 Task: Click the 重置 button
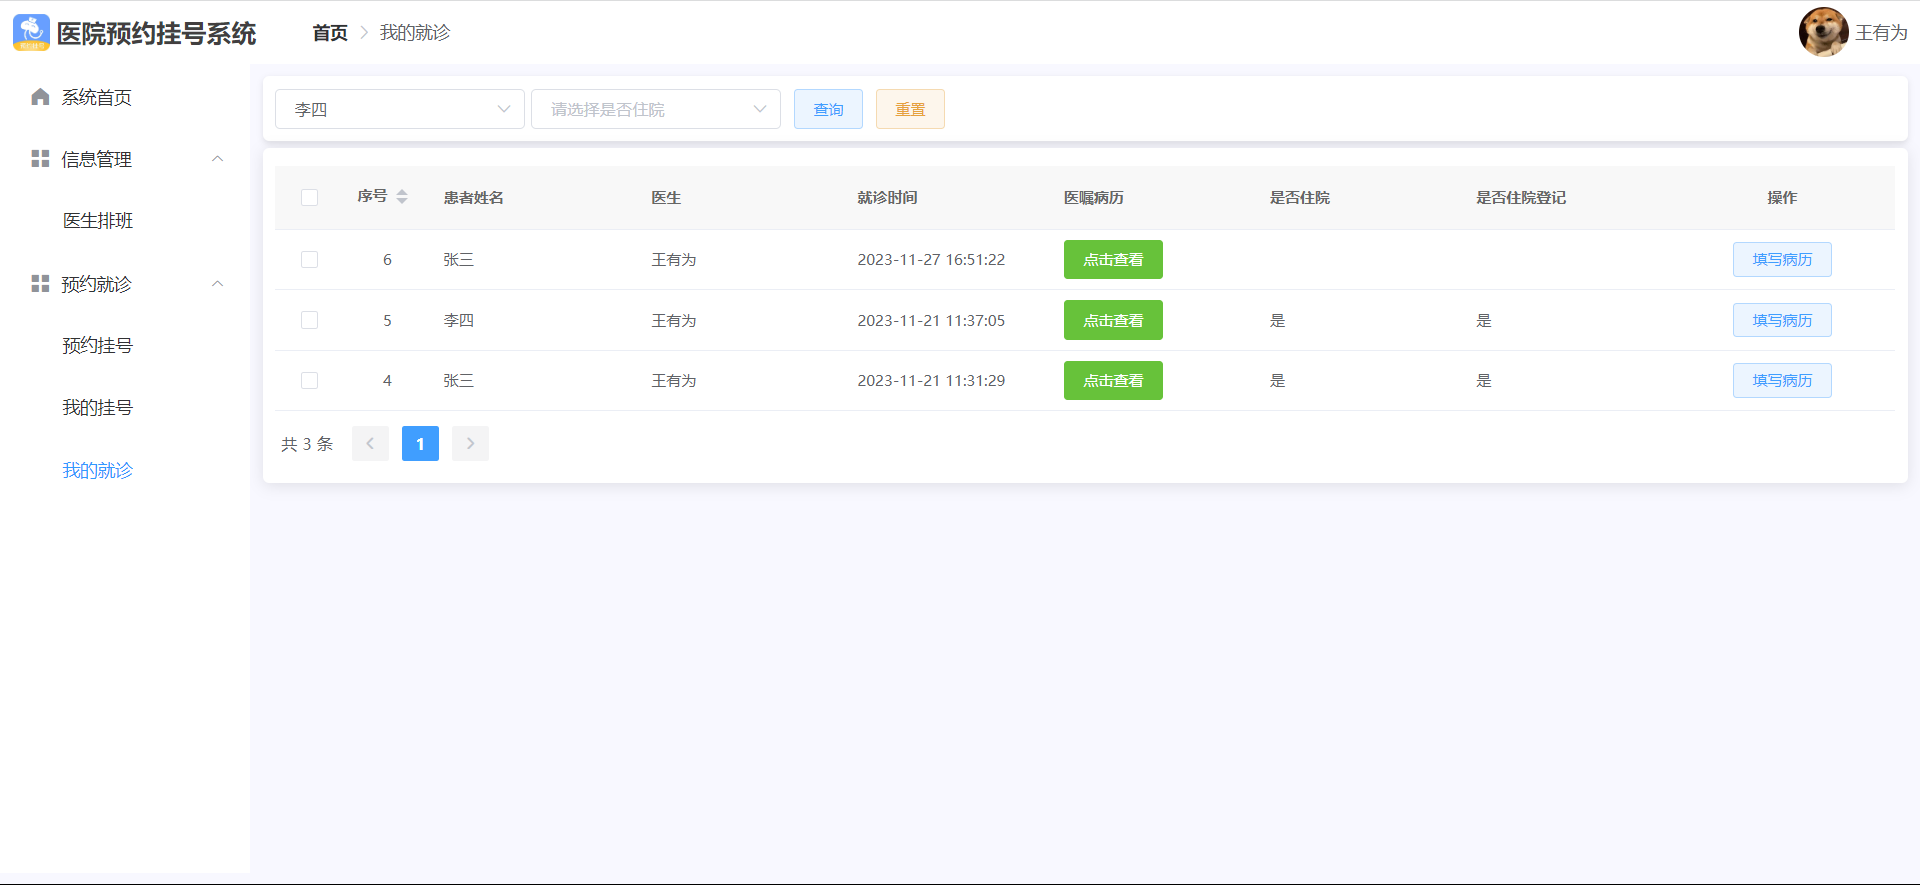pyautogui.click(x=910, y=109)
